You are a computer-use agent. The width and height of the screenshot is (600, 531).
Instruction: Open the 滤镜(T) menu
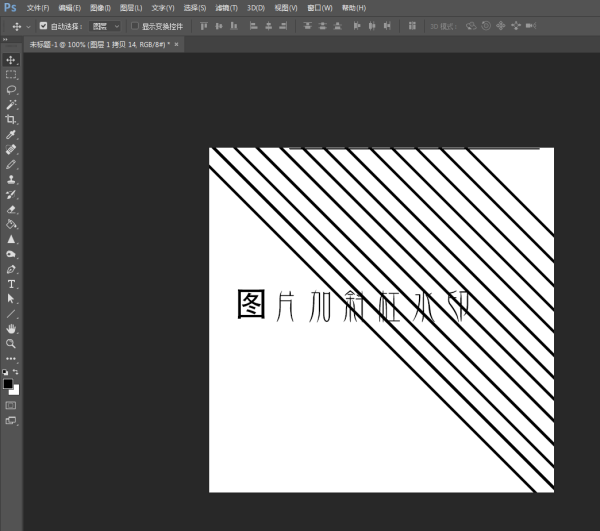[x=226, y=8]
